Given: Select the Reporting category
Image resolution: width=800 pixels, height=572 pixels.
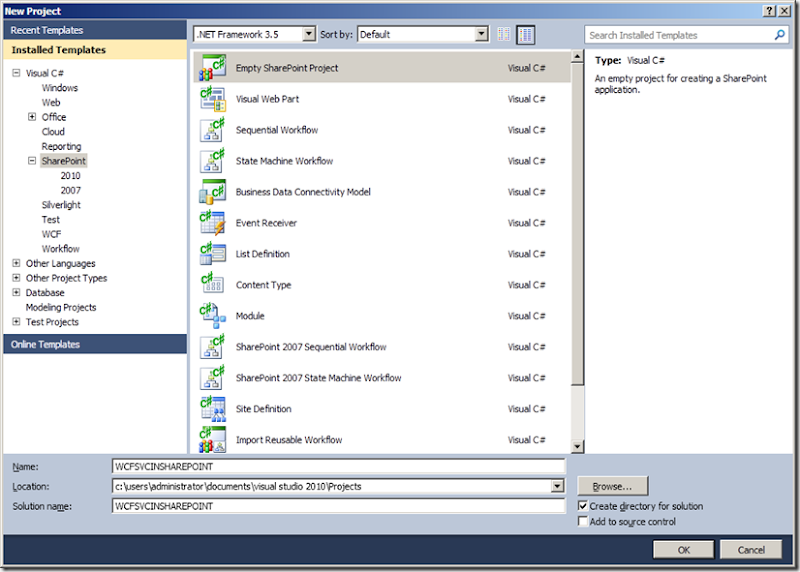Looking at the screenshot, I should click(x=61, y=146).
